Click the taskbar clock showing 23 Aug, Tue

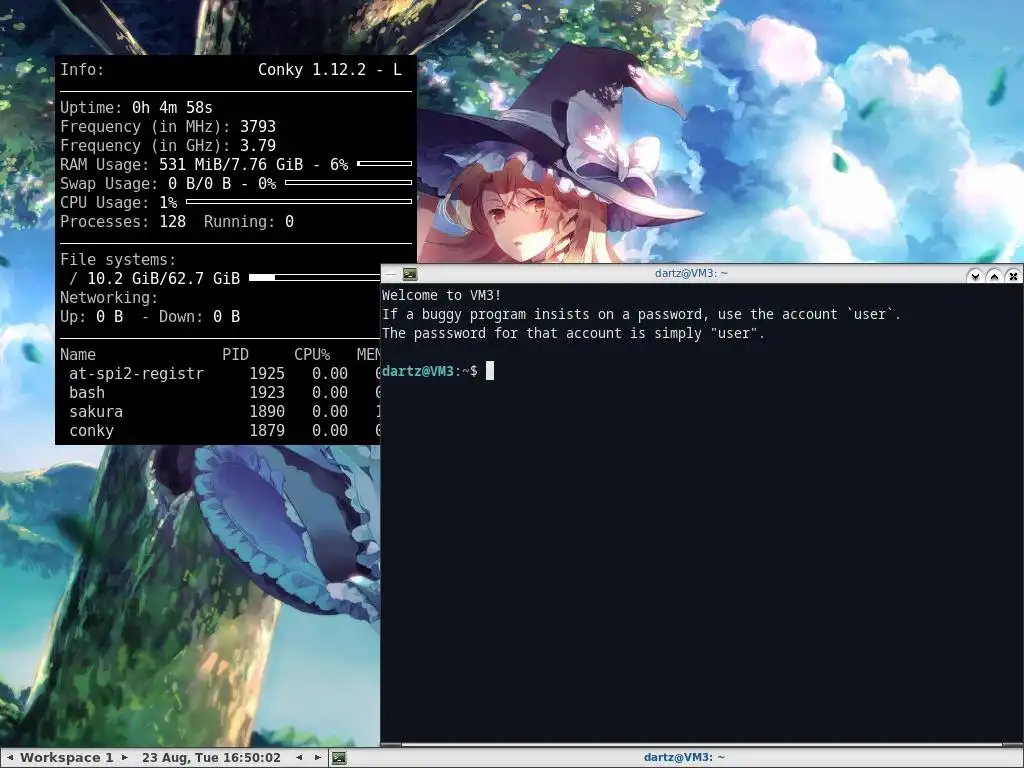pyautogui.click(x=211, y=758)
